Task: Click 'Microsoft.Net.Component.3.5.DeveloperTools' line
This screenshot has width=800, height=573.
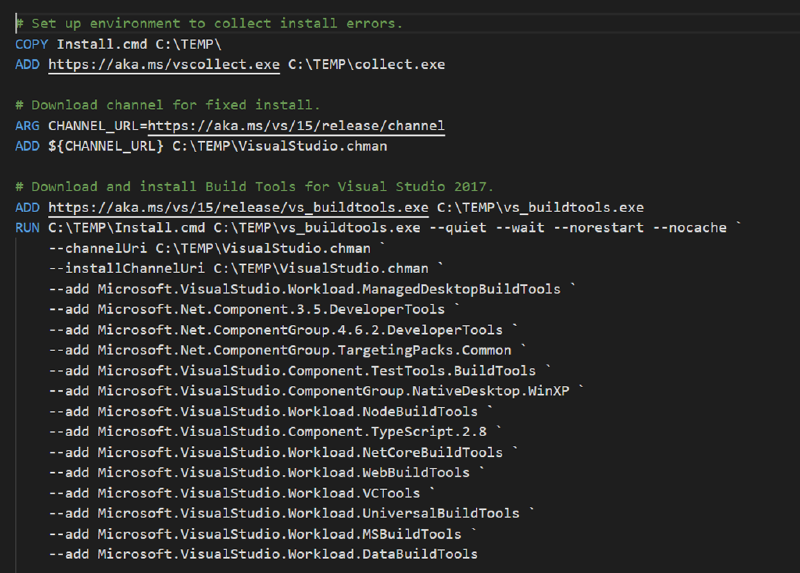Action: tap(254, 310)
